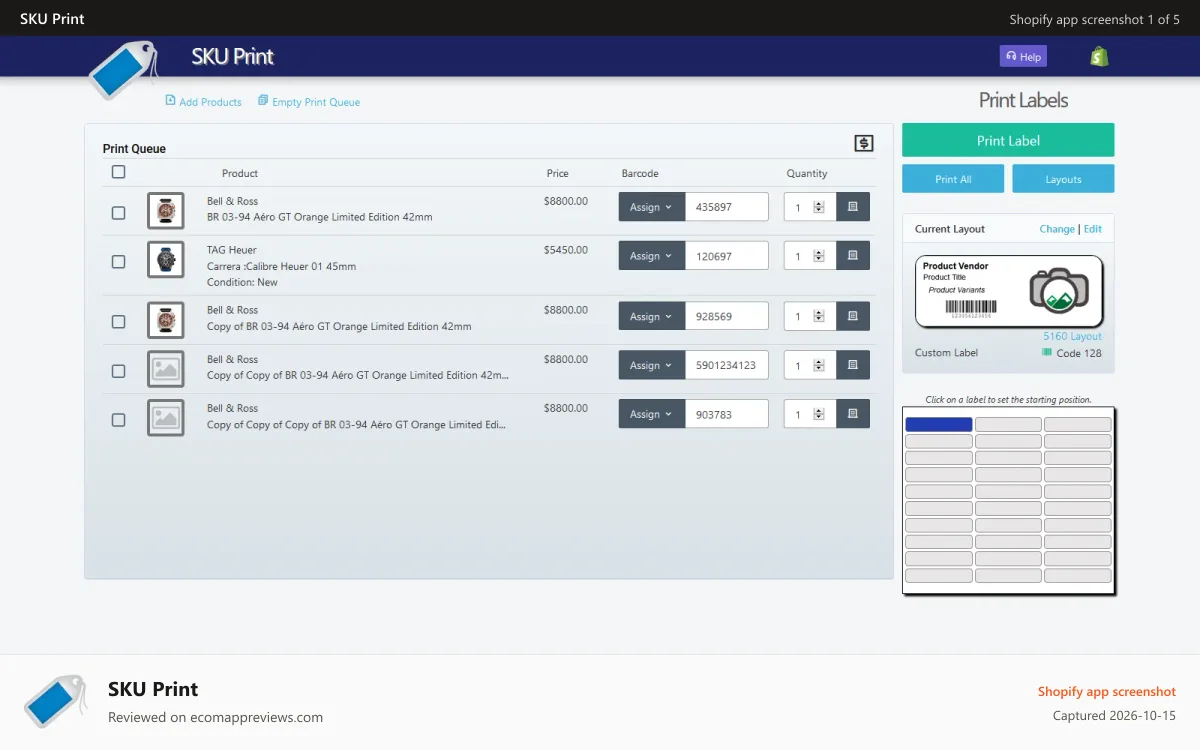Viewport: 1200px width, 750px height.
Task: Click the Product column header
Action: point(240,173)
